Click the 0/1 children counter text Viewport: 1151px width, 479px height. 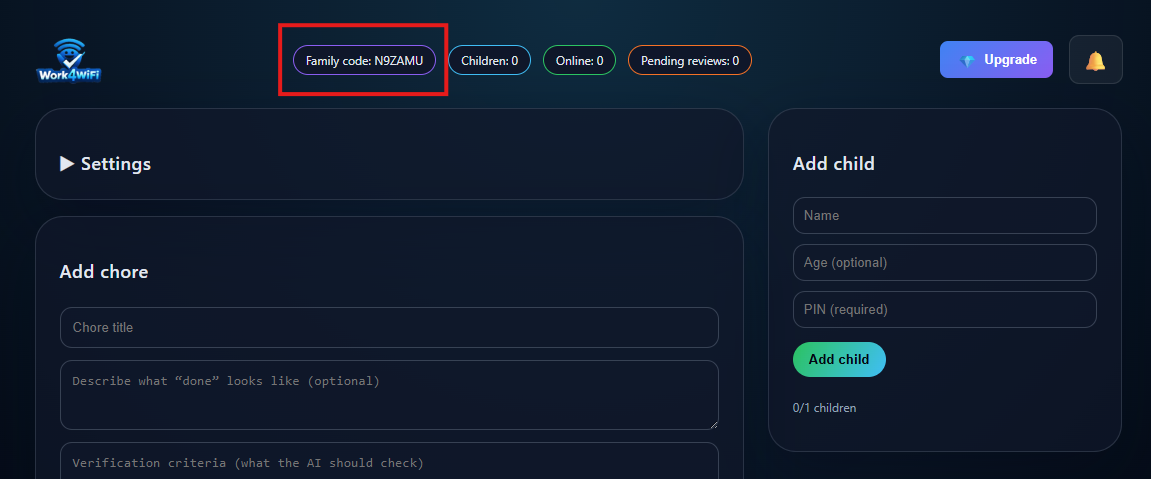(x=824, y=408)
